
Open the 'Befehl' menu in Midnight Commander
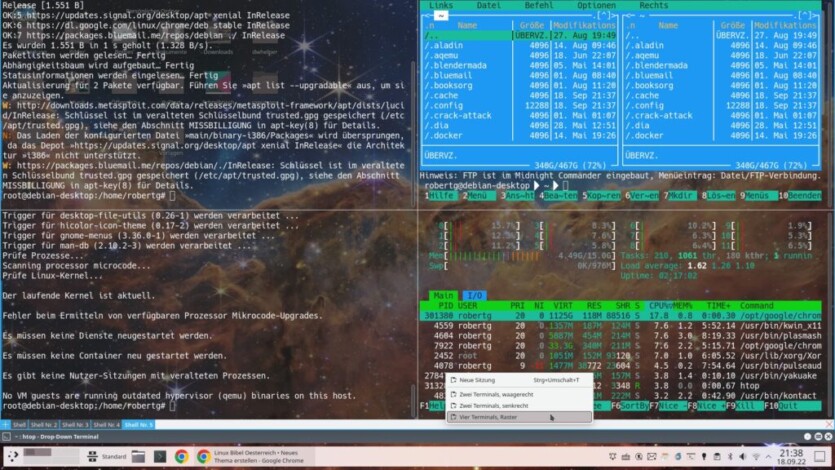tap(538, 5)
